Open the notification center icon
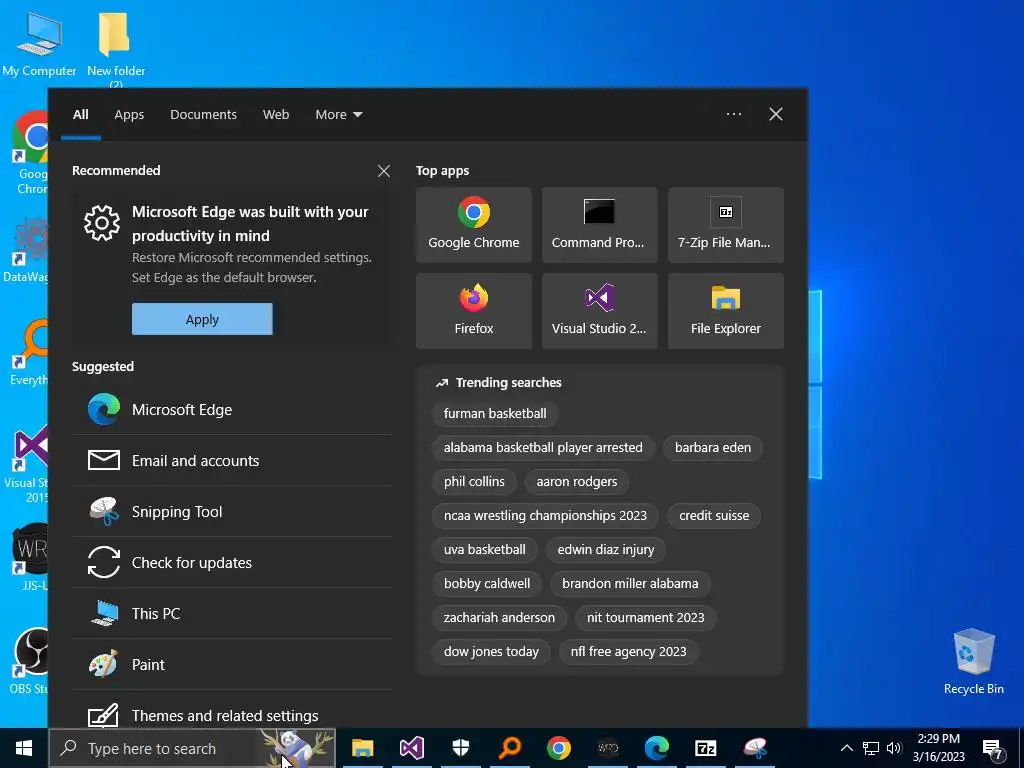 tap(993, 748)
